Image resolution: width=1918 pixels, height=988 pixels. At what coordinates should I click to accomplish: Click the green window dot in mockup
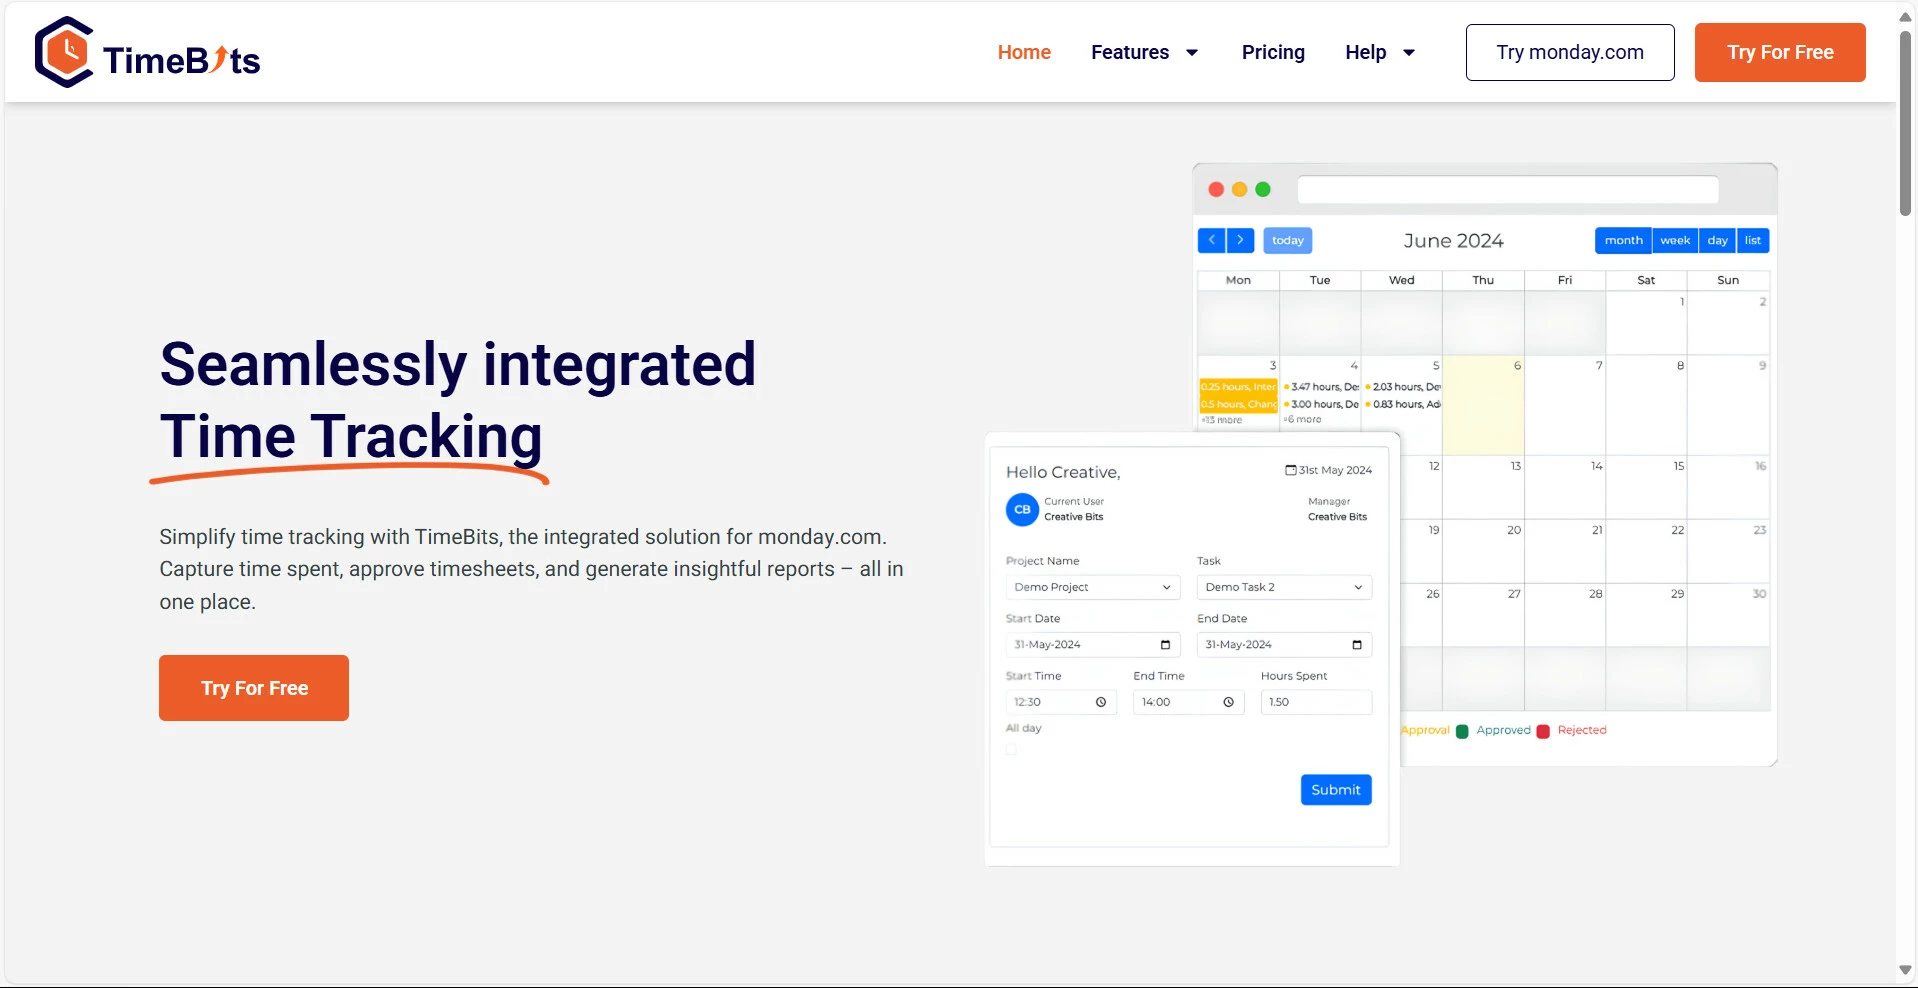coord(1263,189)
